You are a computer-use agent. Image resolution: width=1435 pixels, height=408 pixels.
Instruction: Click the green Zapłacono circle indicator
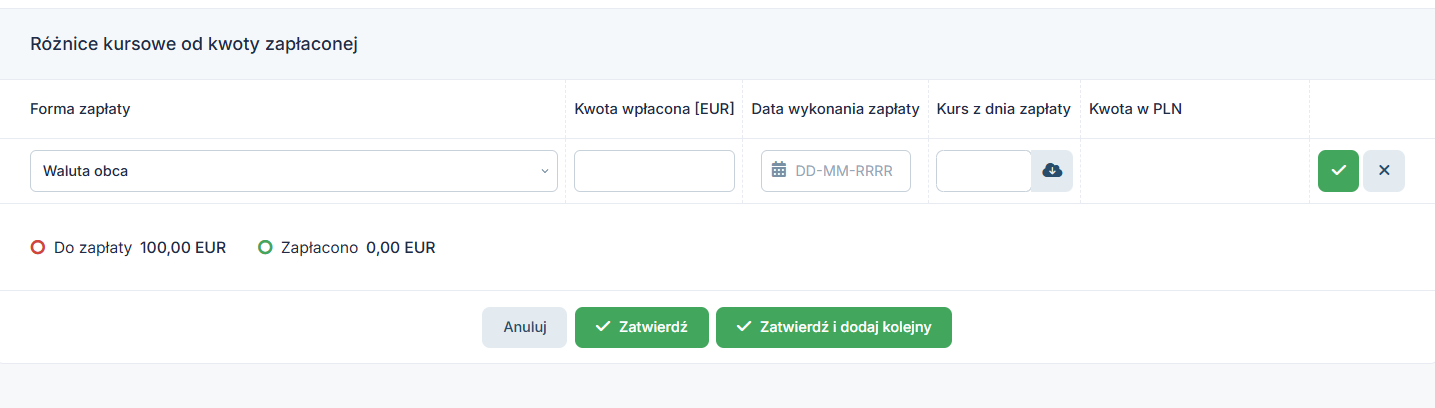click(265, 247)
